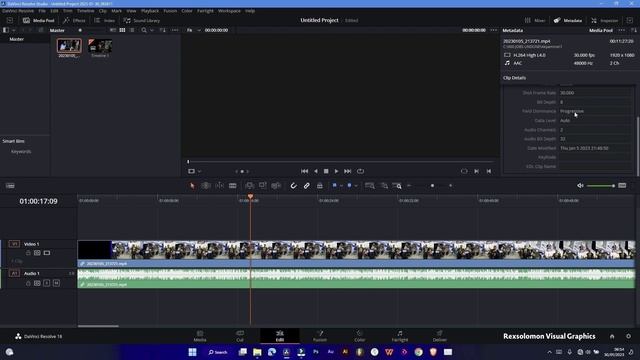Open the Playback menu
Viewport: 640px width, 360px height.
150,11
